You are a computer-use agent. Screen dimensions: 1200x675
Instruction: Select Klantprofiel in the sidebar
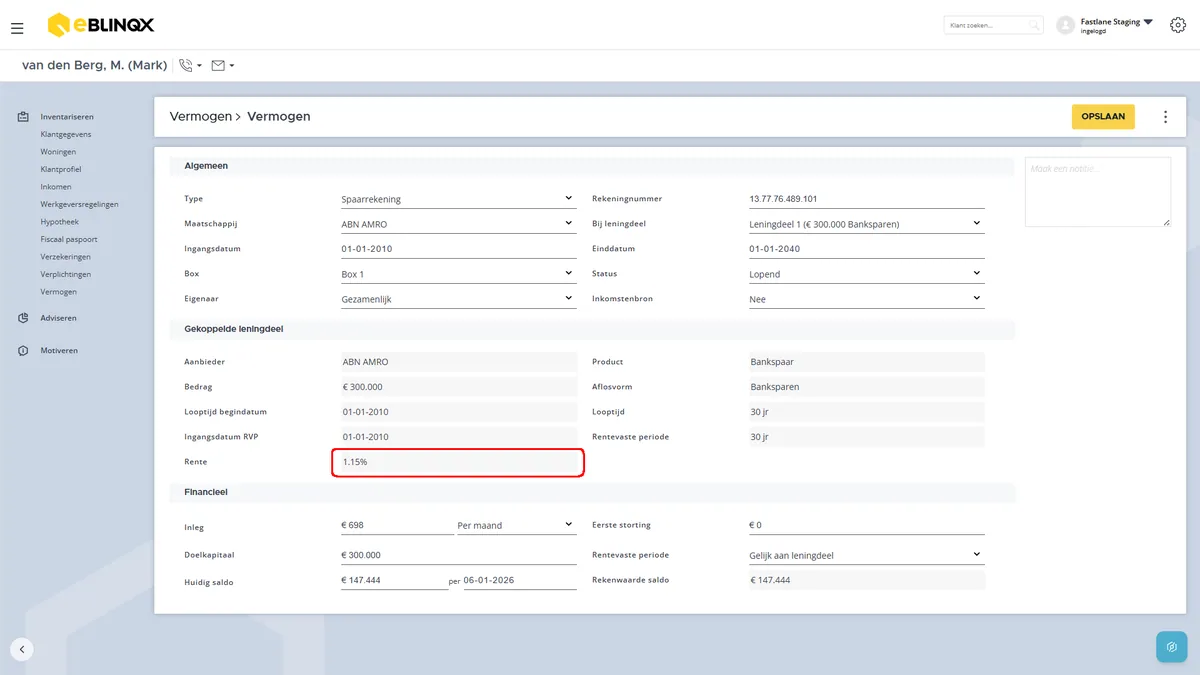click(61, 169)
